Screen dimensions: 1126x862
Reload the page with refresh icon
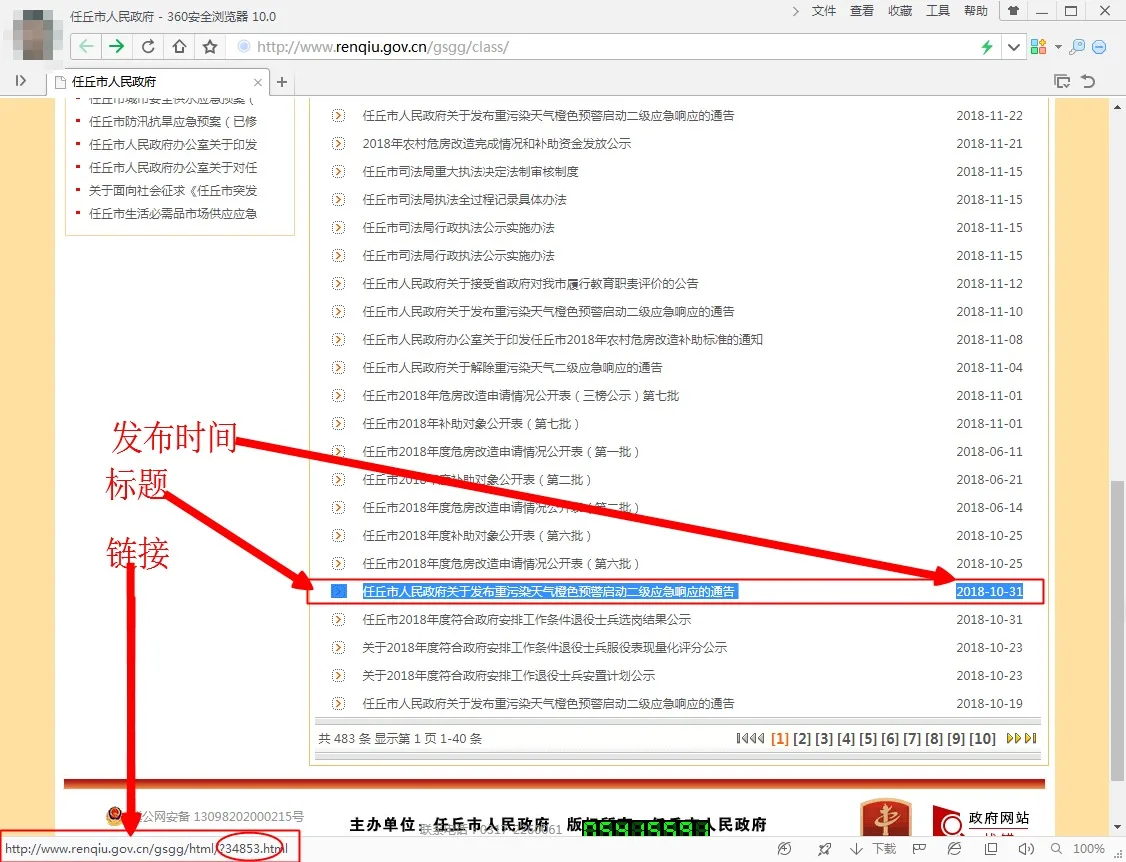coord(148,47)
